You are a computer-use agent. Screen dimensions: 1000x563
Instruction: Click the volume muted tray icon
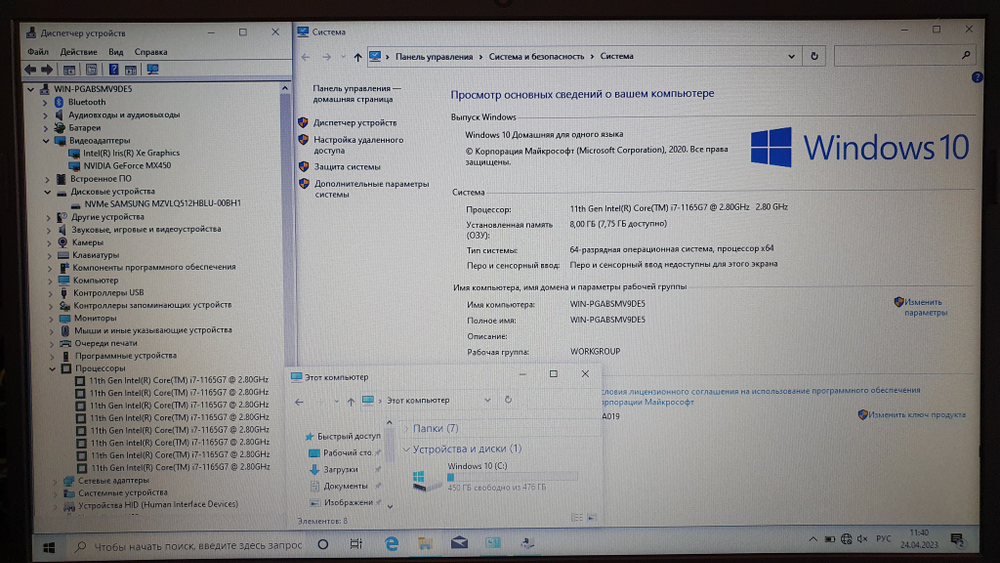(x=862, y=539)
